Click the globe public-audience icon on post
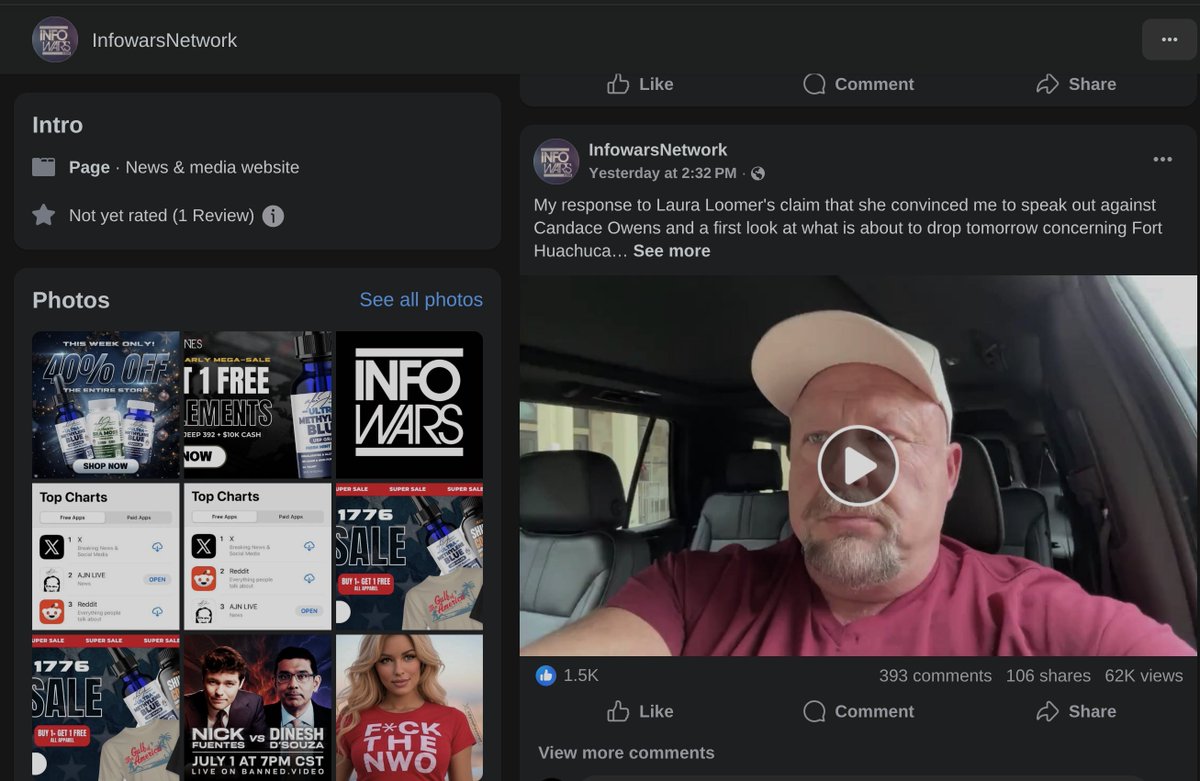1200x781 pixels. click(x=758, y=174)
